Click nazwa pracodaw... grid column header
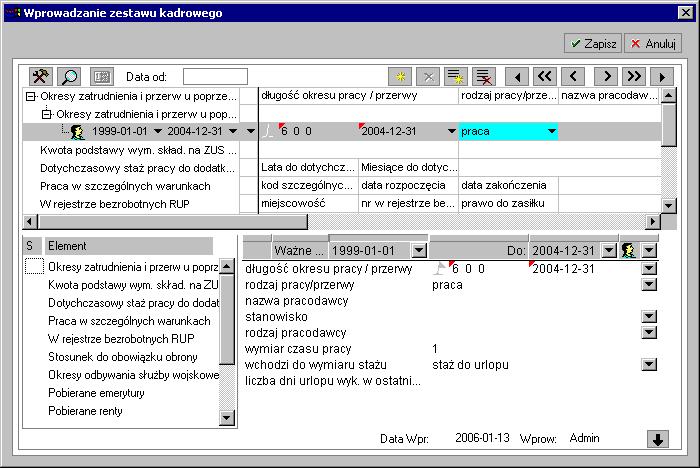This screenshot has width=700, height=468. 609,95
